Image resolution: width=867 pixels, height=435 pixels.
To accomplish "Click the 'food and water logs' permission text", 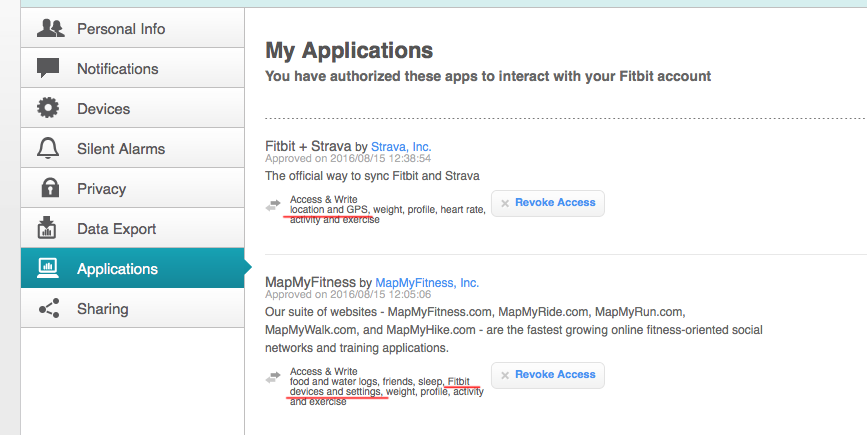I will 333,382.
